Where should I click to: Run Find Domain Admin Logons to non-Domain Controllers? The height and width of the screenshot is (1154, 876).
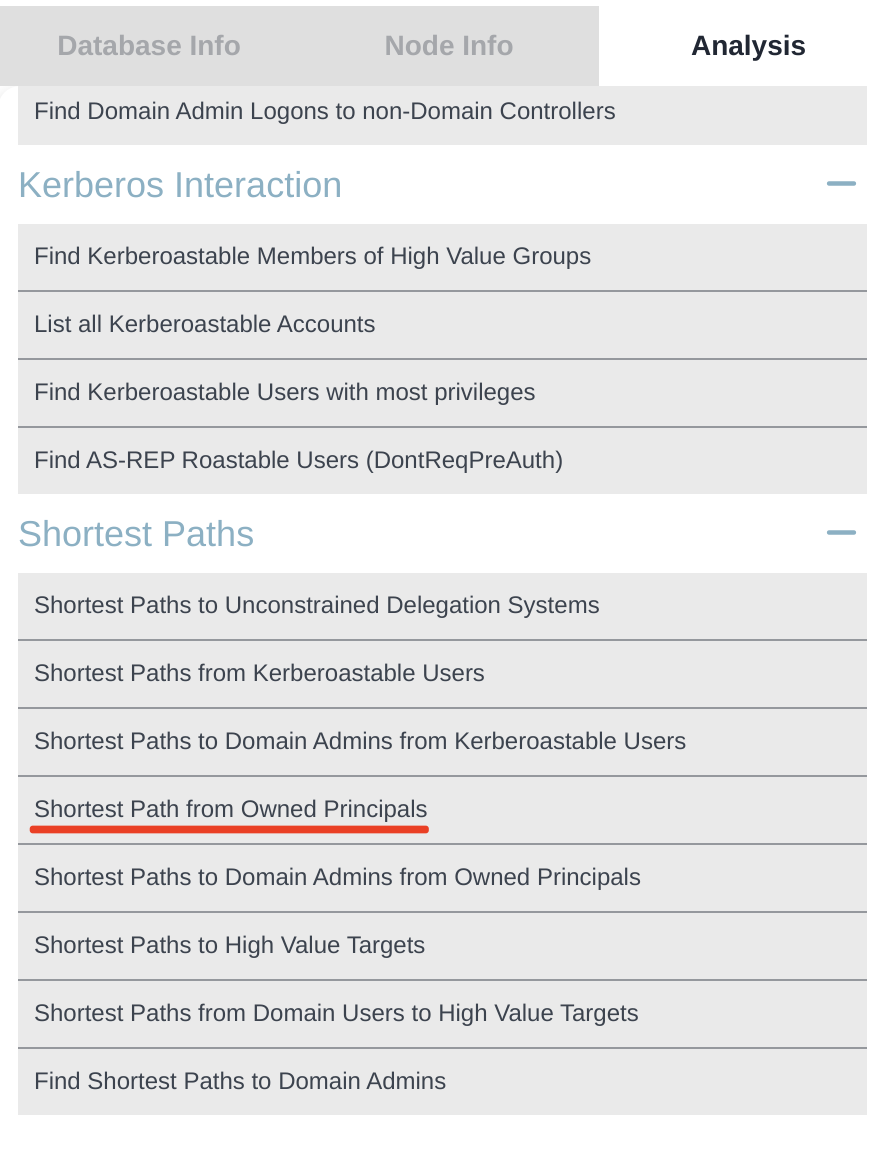click(x=324, y=111)
